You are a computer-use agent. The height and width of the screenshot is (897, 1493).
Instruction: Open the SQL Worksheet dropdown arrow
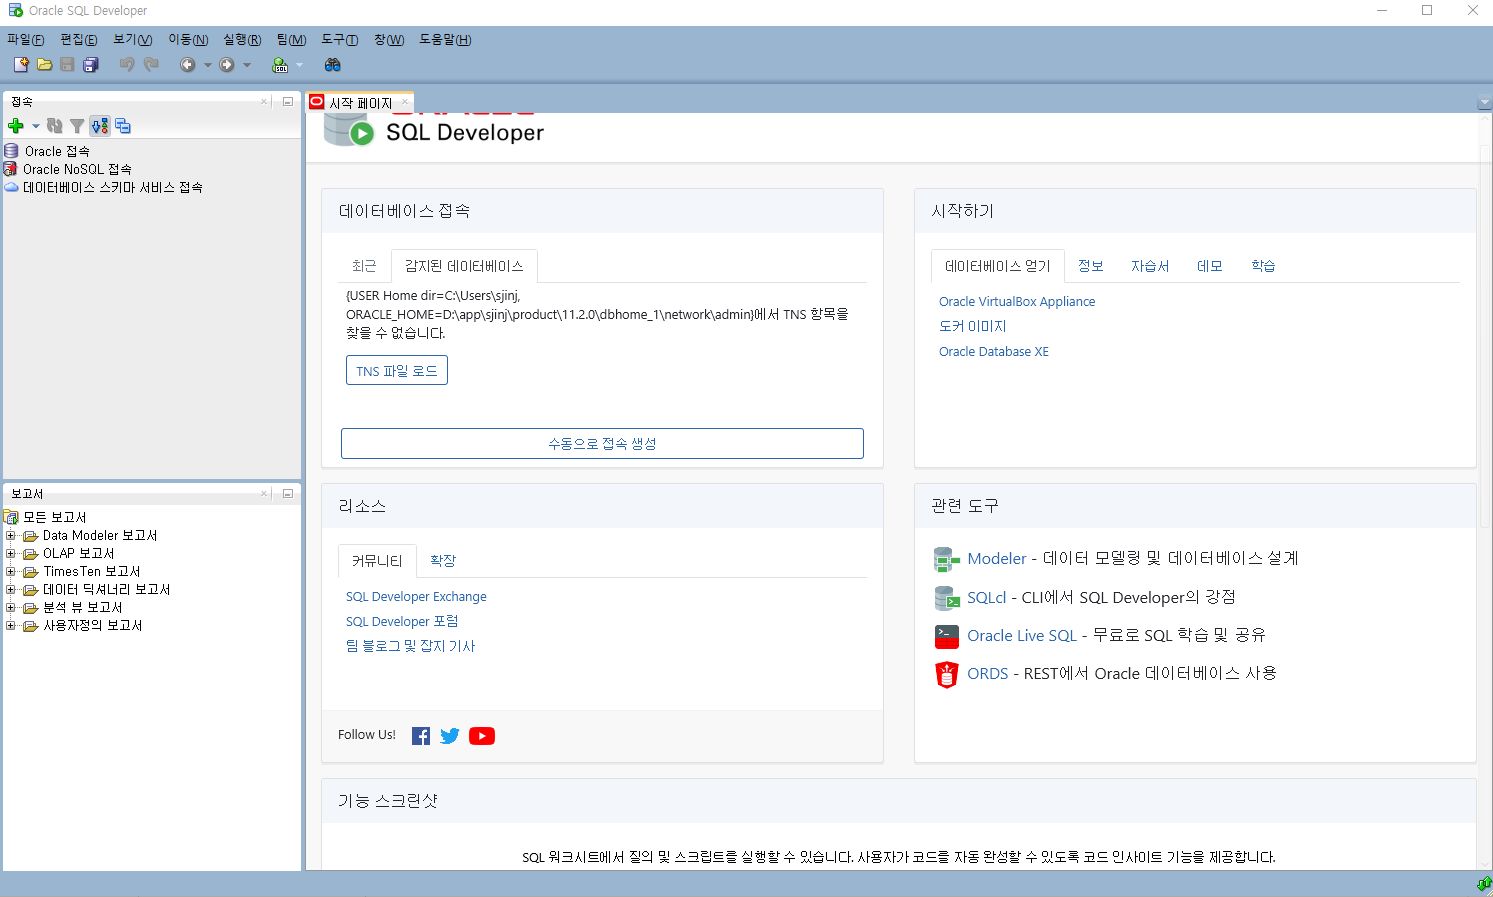click(x=299, y=65)
